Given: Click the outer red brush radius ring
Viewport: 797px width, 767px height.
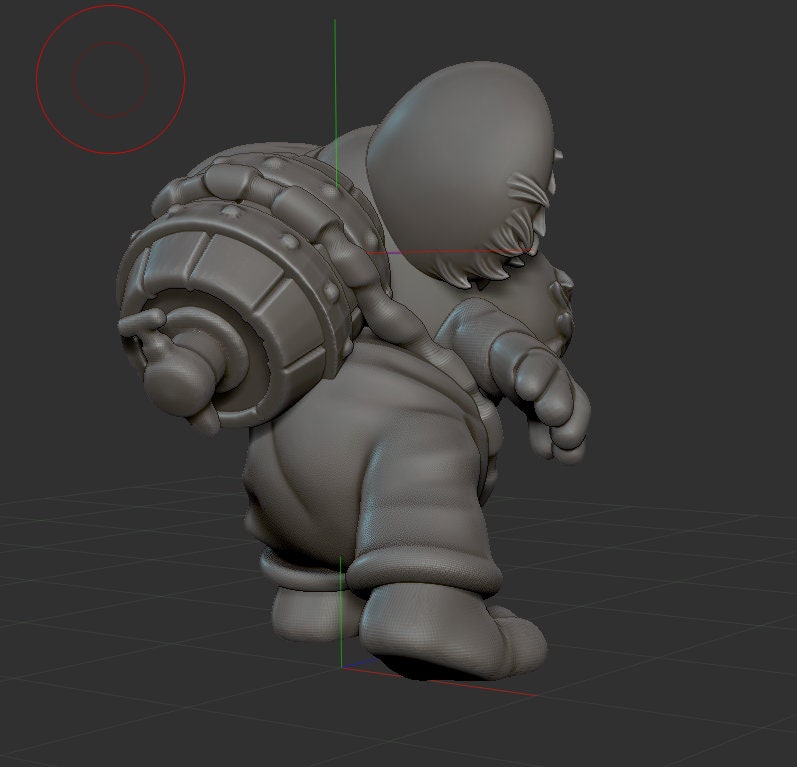Looking at the screenshot, I should pyautogui.click(x=183, y=79).
